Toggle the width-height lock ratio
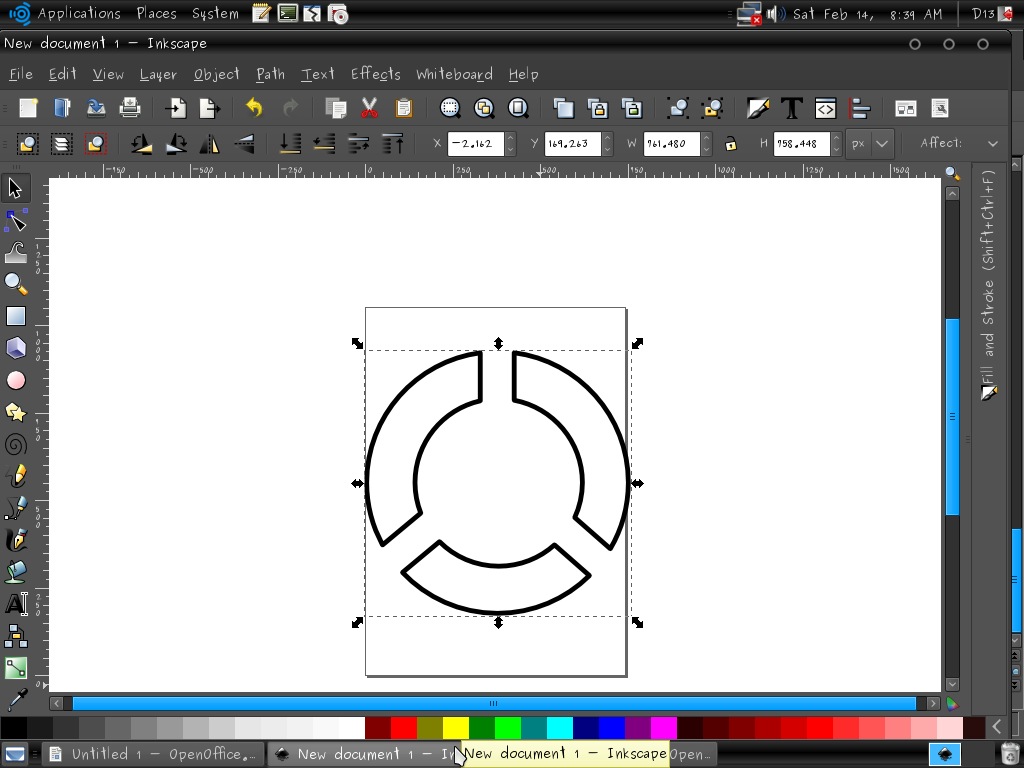 pyautogui.click(x=730, y=143)
